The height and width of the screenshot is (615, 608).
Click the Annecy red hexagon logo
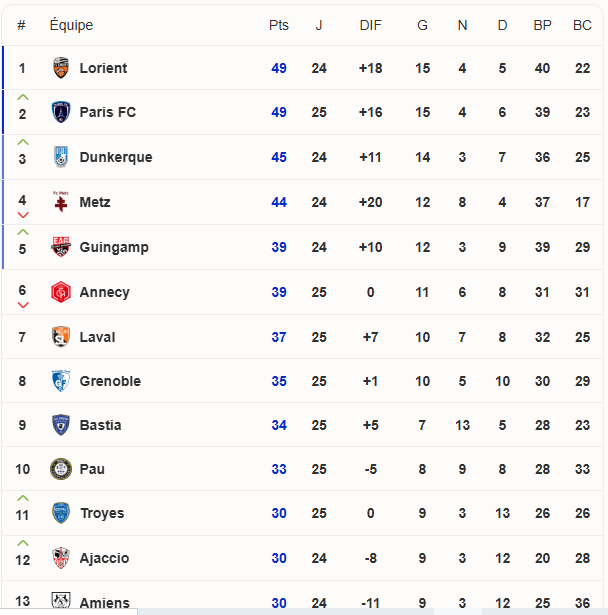click(61, 292)
